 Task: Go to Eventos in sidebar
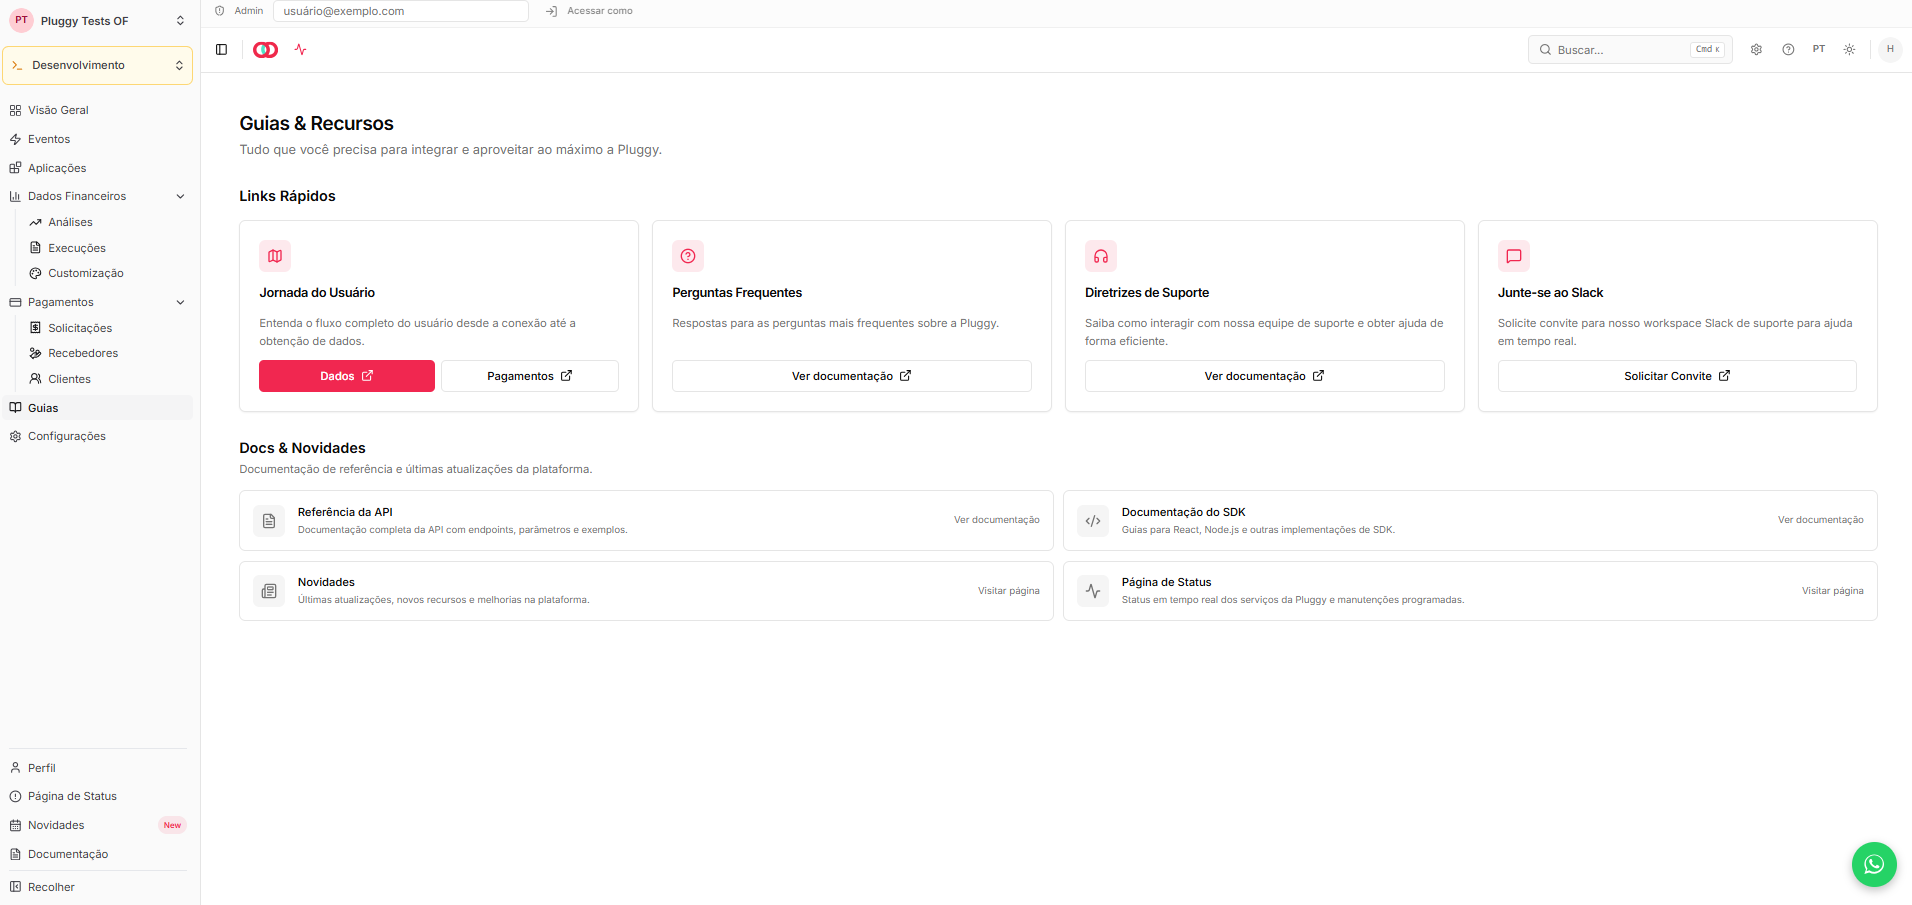coord(97,139)
